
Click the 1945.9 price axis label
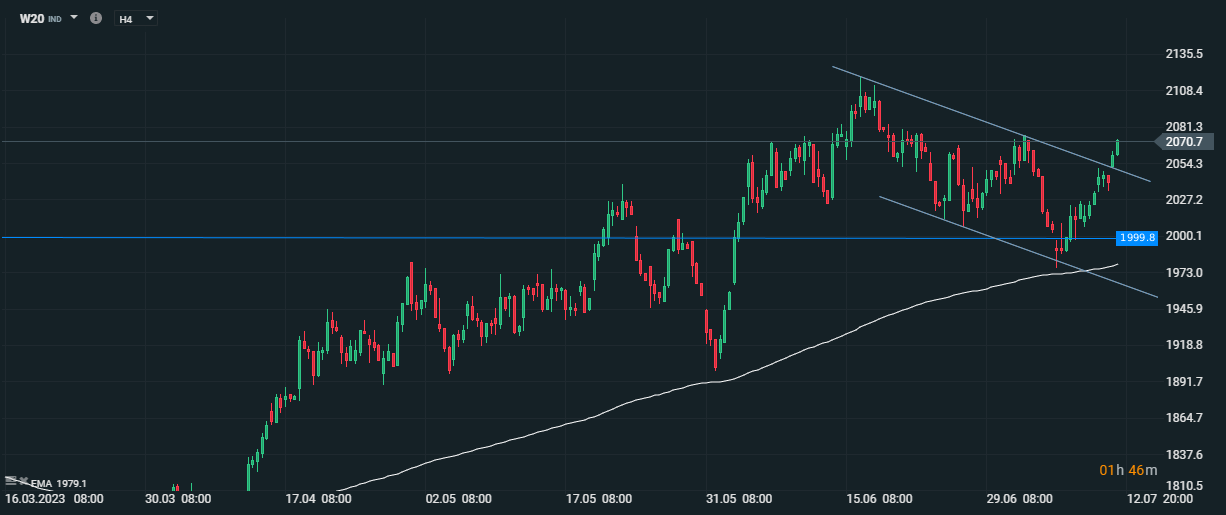(x=1183, y=308)
